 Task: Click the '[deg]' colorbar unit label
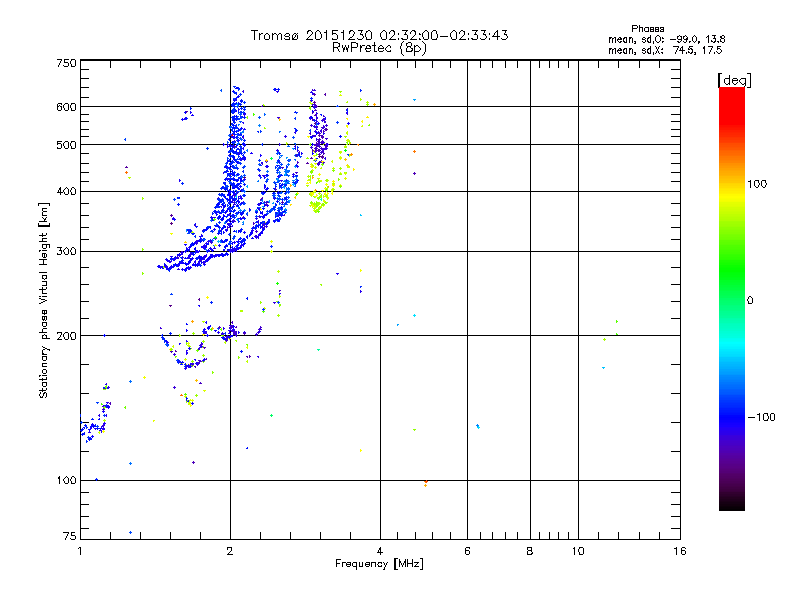pos(734,80)
